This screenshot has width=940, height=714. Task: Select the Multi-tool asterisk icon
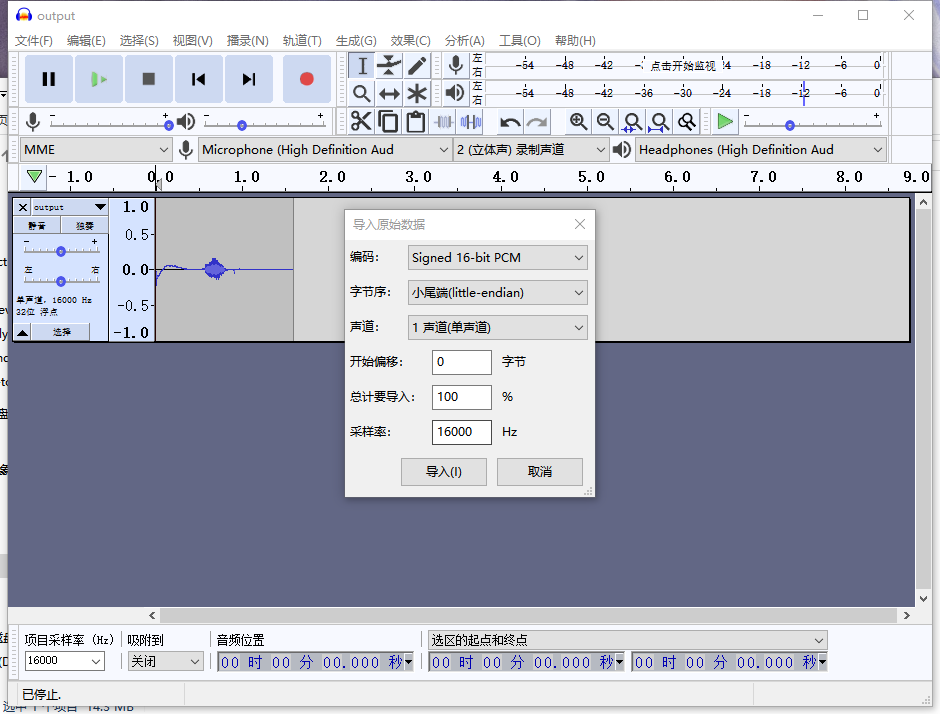click(417, 94)
